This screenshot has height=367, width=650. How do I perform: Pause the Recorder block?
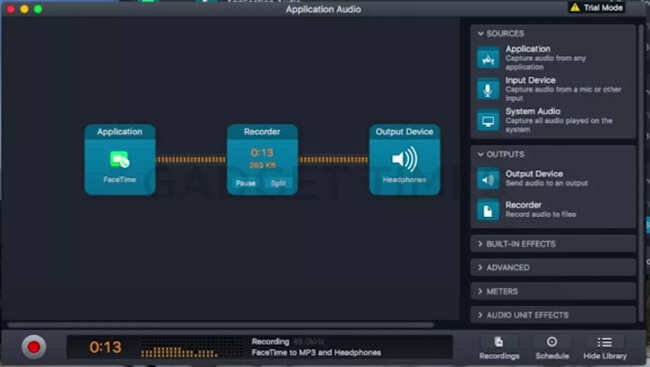(245, 183)
